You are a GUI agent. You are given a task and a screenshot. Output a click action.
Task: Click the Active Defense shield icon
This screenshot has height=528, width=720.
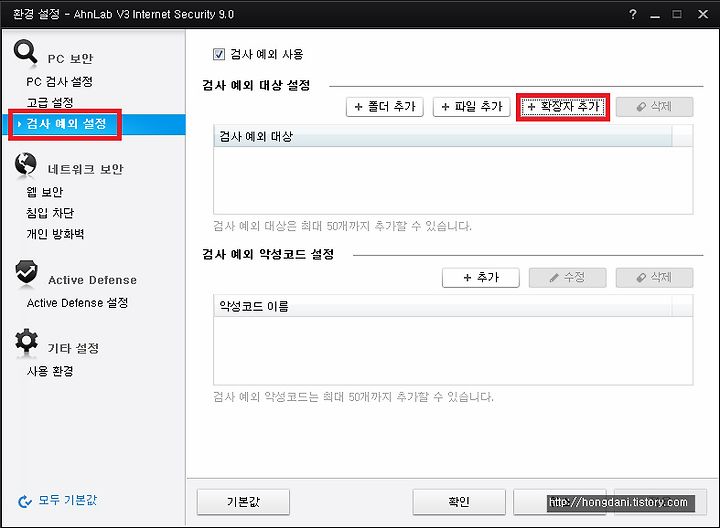pos(26,272)
